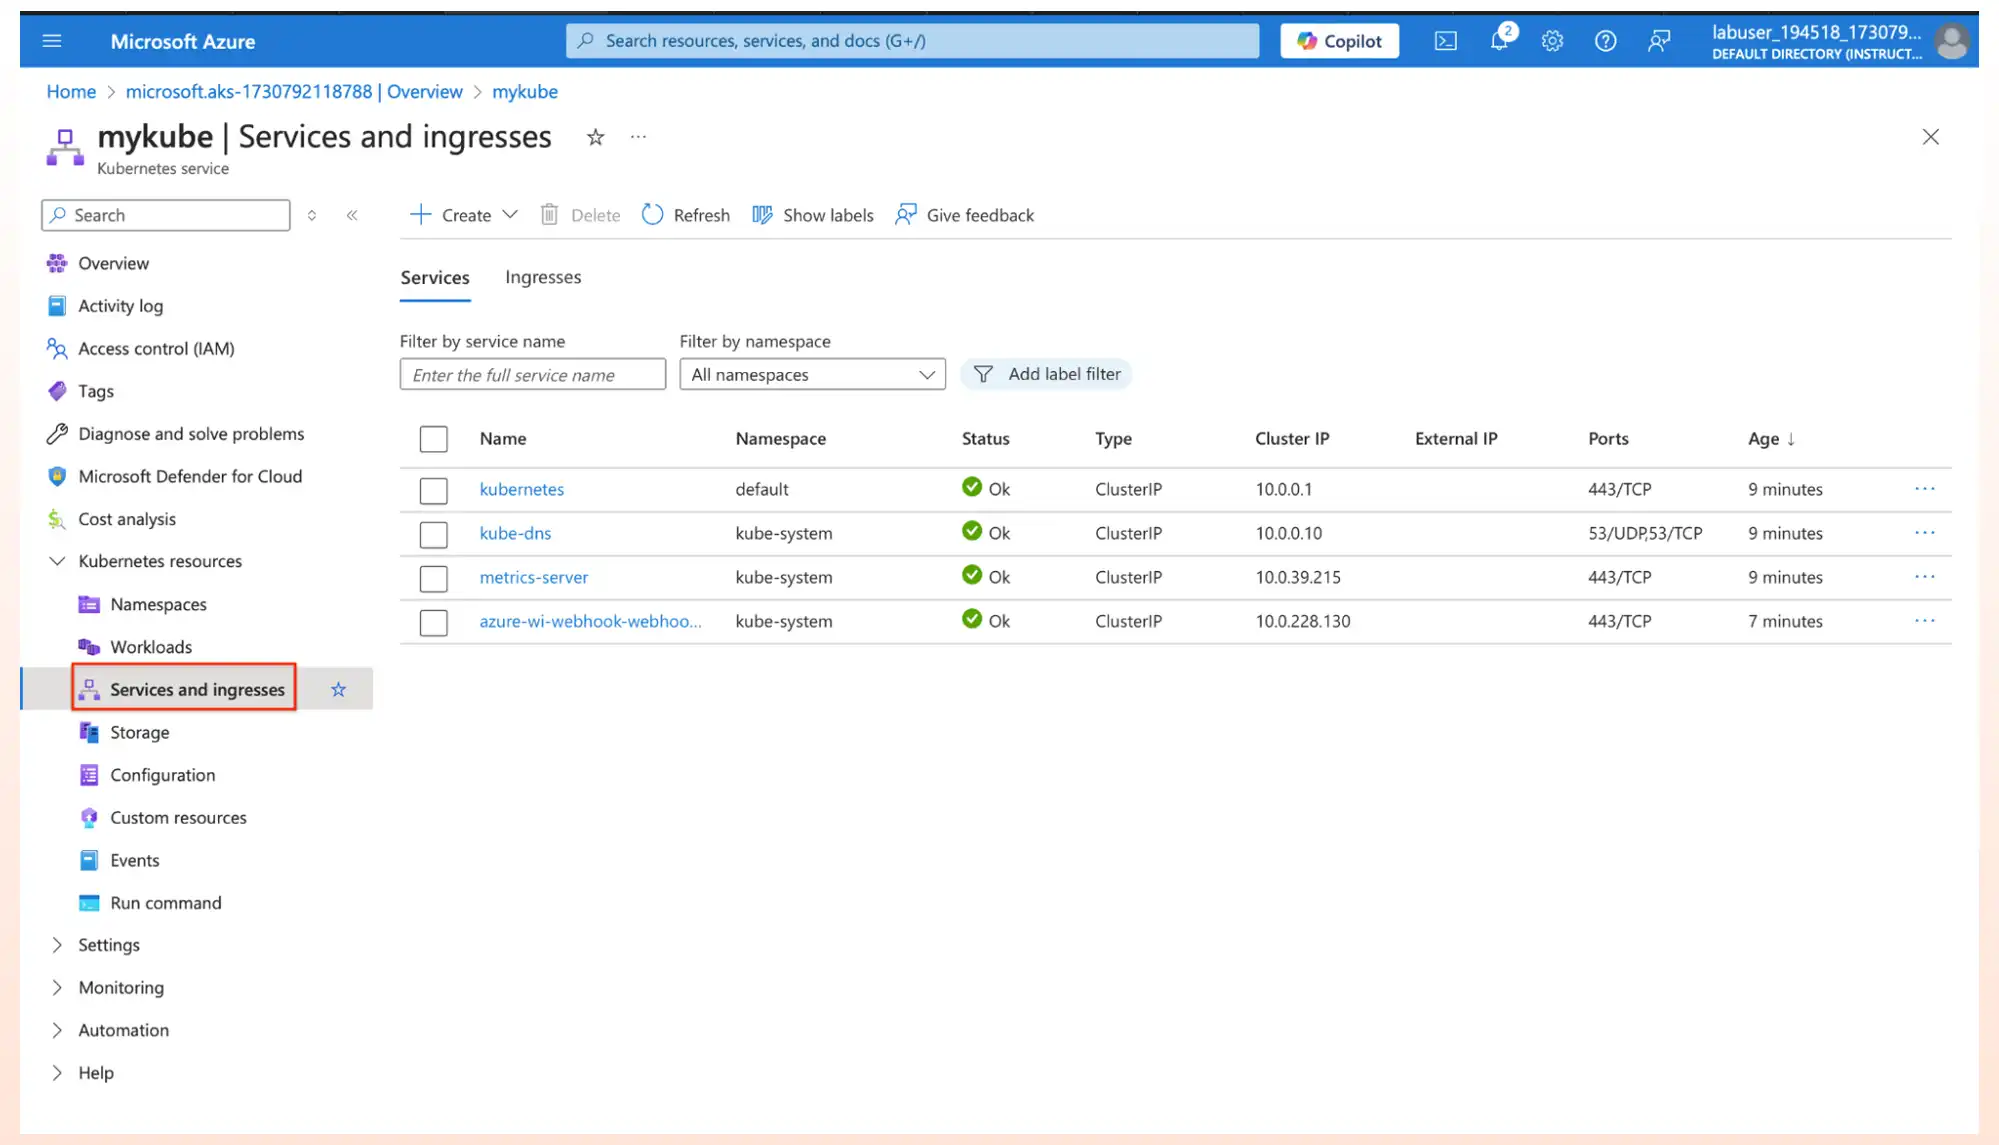Click the Cost analysis icon
Screen dimensions: 1999x1145
[57, 519]
